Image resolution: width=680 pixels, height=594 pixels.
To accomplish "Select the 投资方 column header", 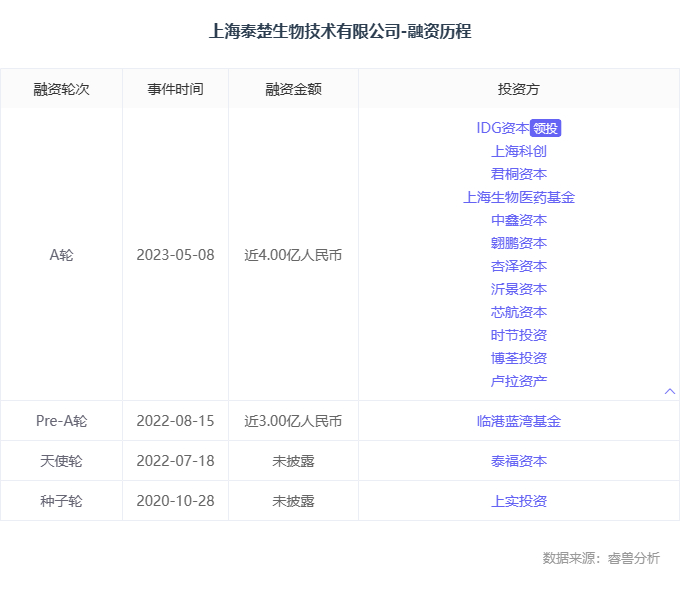I will [x=519, y=89].
